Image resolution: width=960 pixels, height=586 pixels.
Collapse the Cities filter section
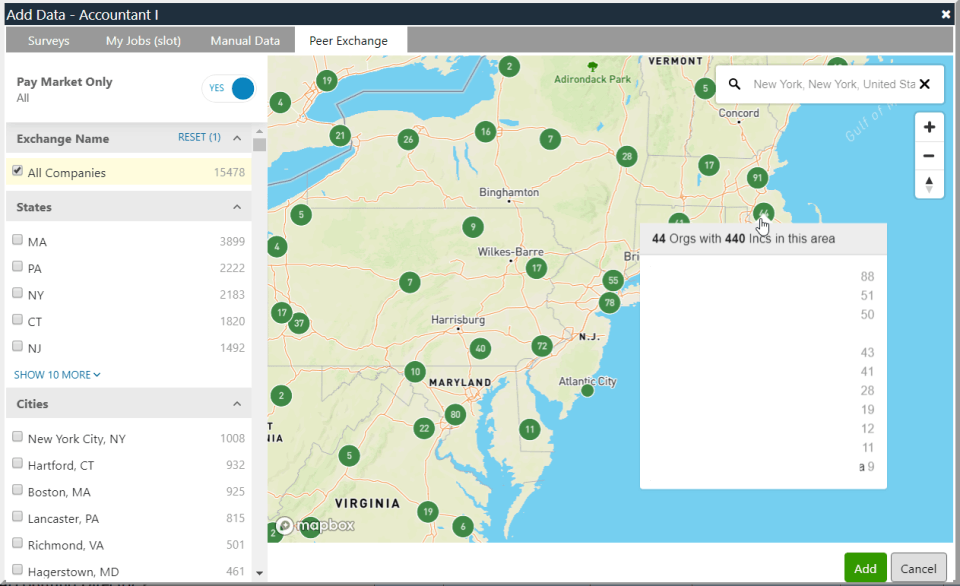tap(237, 404)
